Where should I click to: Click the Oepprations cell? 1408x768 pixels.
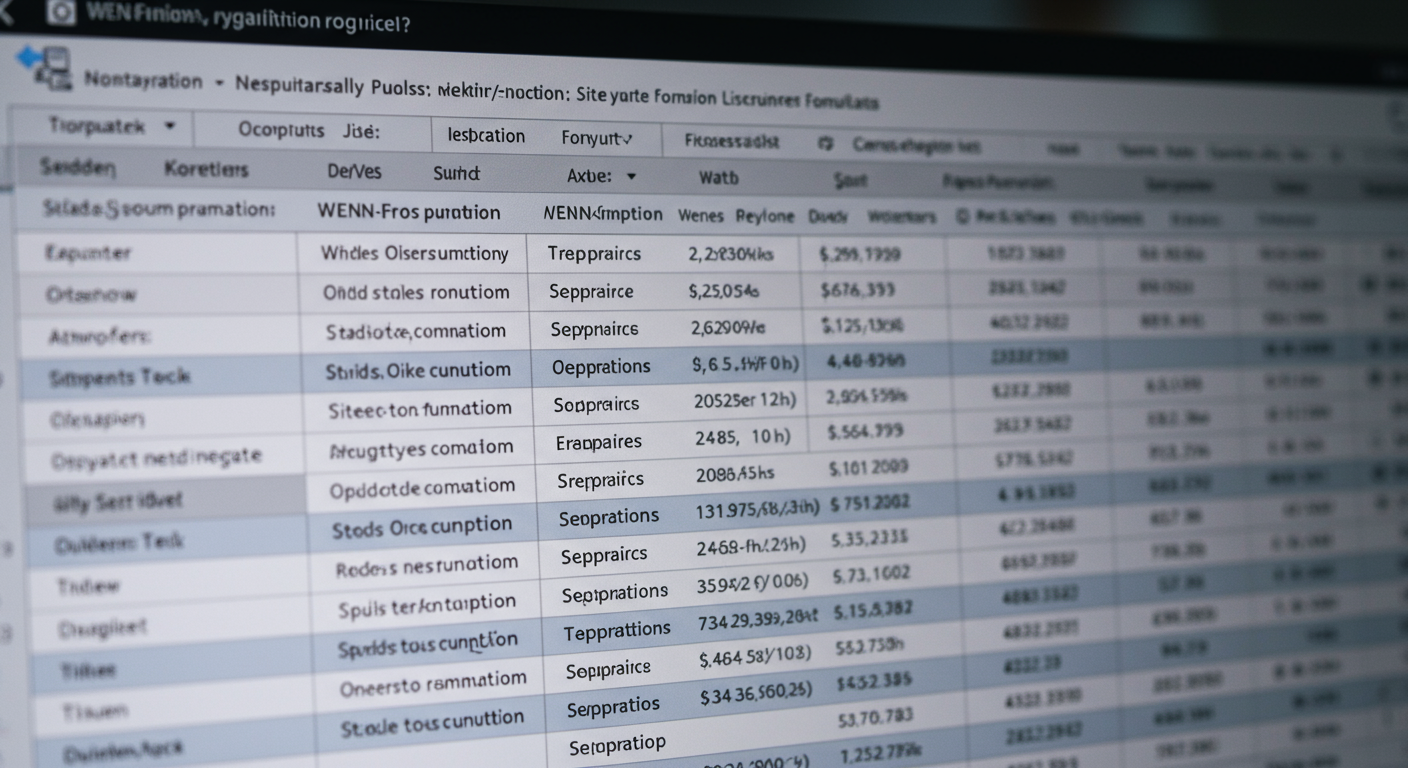pos(601,367)
